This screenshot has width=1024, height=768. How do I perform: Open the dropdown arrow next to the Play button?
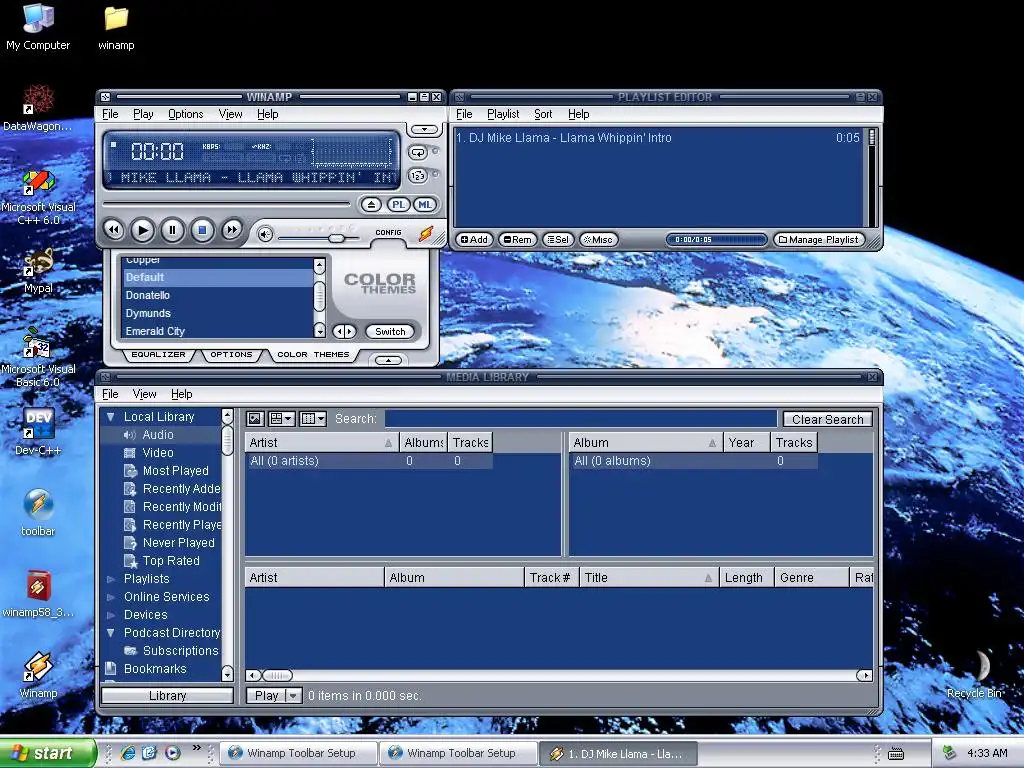point(293,696)
